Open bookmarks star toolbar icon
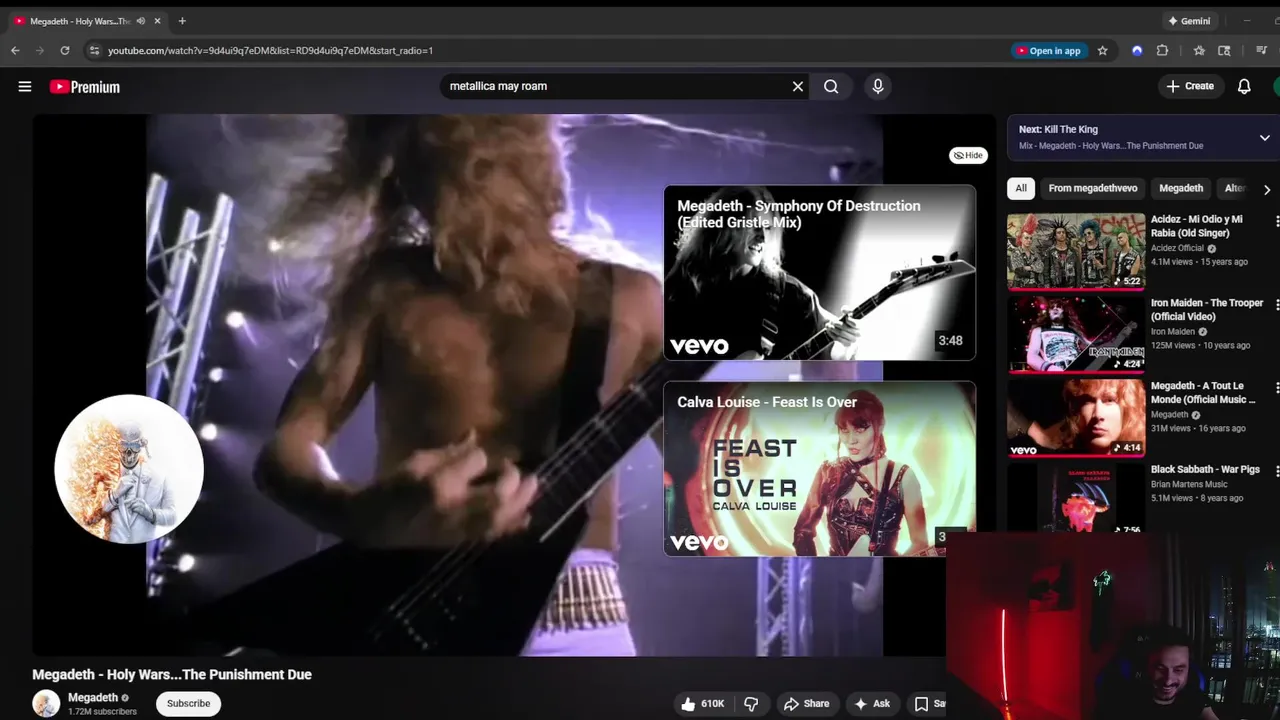The image size is (1280, 720). coord(1199,50)
